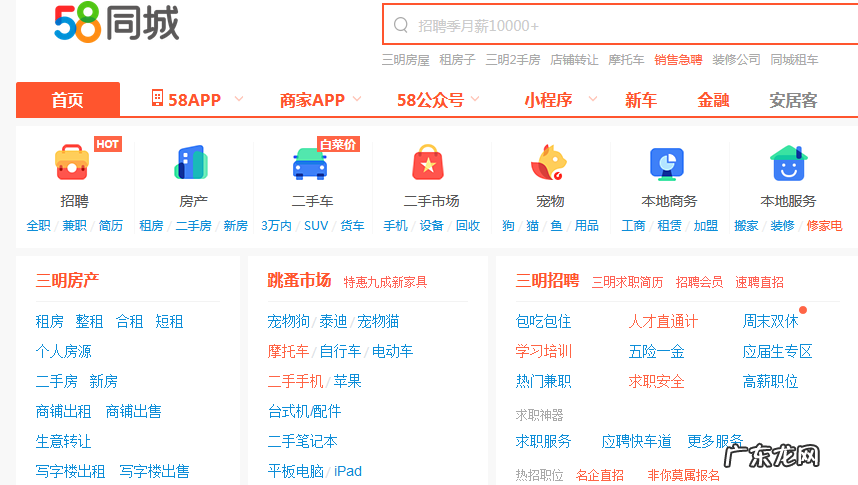Open 应聘快车道 link
This screenshot has width=858, height=485.
coord(636,441)
